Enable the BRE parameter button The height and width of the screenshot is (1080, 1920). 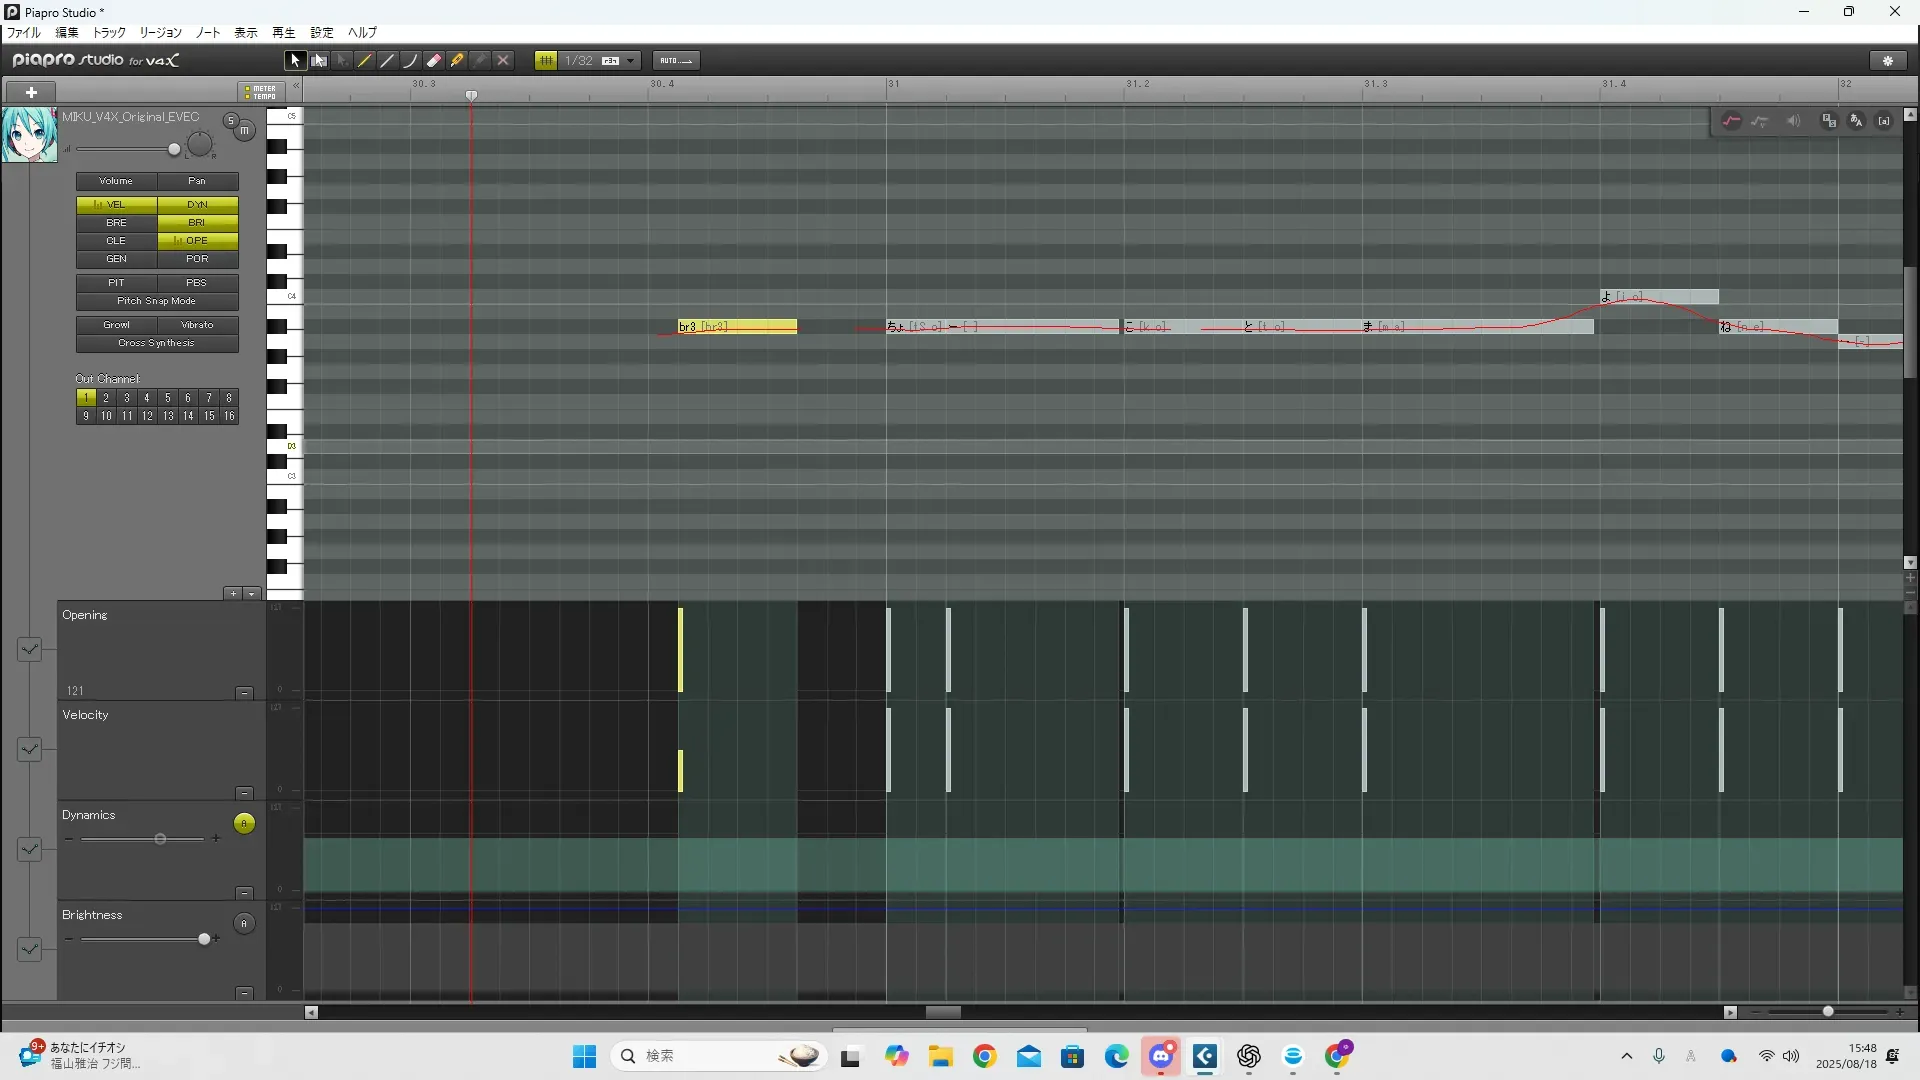(x=116, y=223)
